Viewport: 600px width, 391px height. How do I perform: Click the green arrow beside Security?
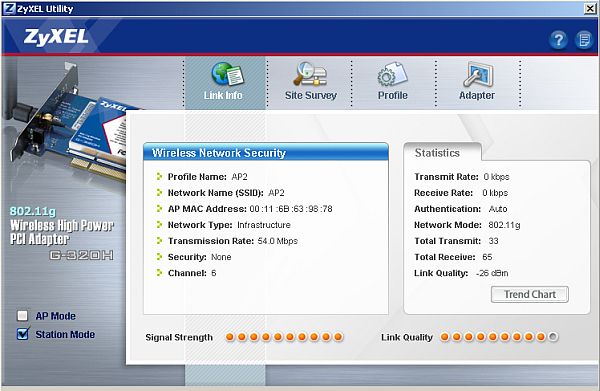(159, 257)
